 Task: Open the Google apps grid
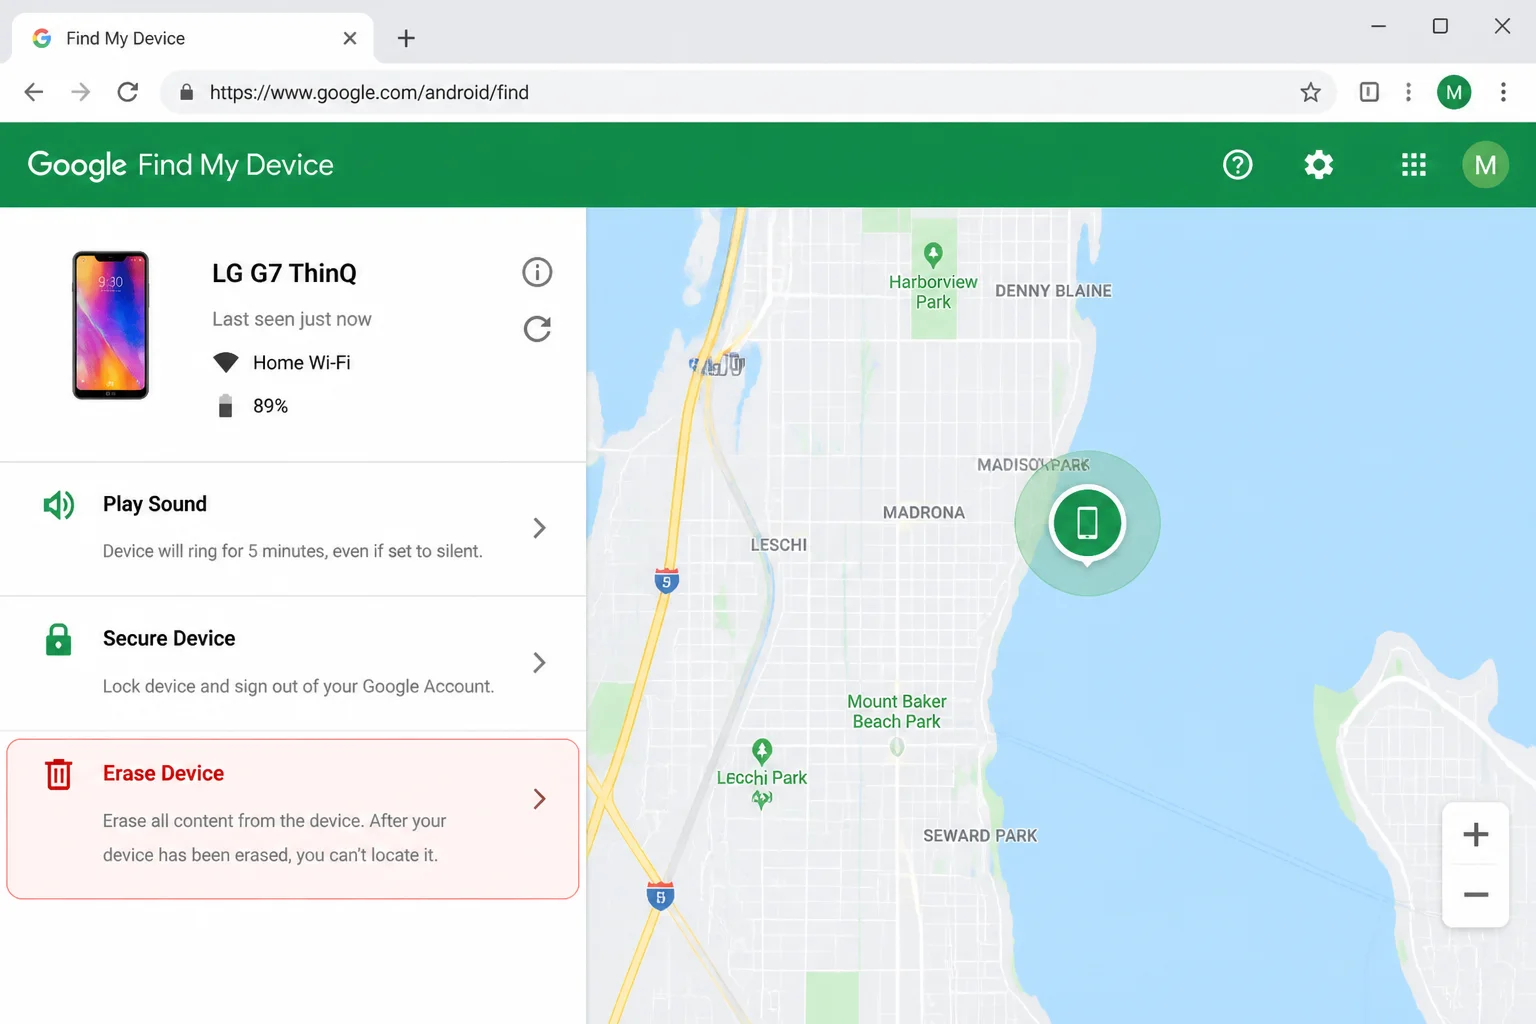coord(1413,165)
